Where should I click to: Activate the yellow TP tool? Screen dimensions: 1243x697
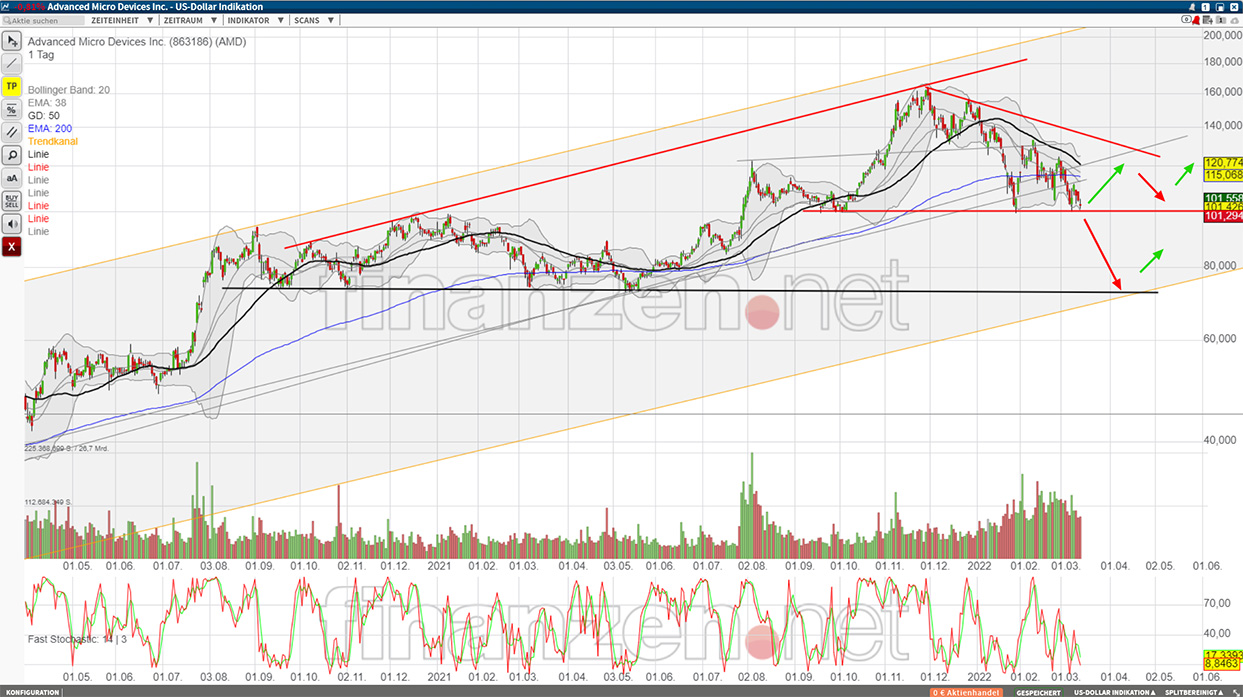click(x=11, y=86)
